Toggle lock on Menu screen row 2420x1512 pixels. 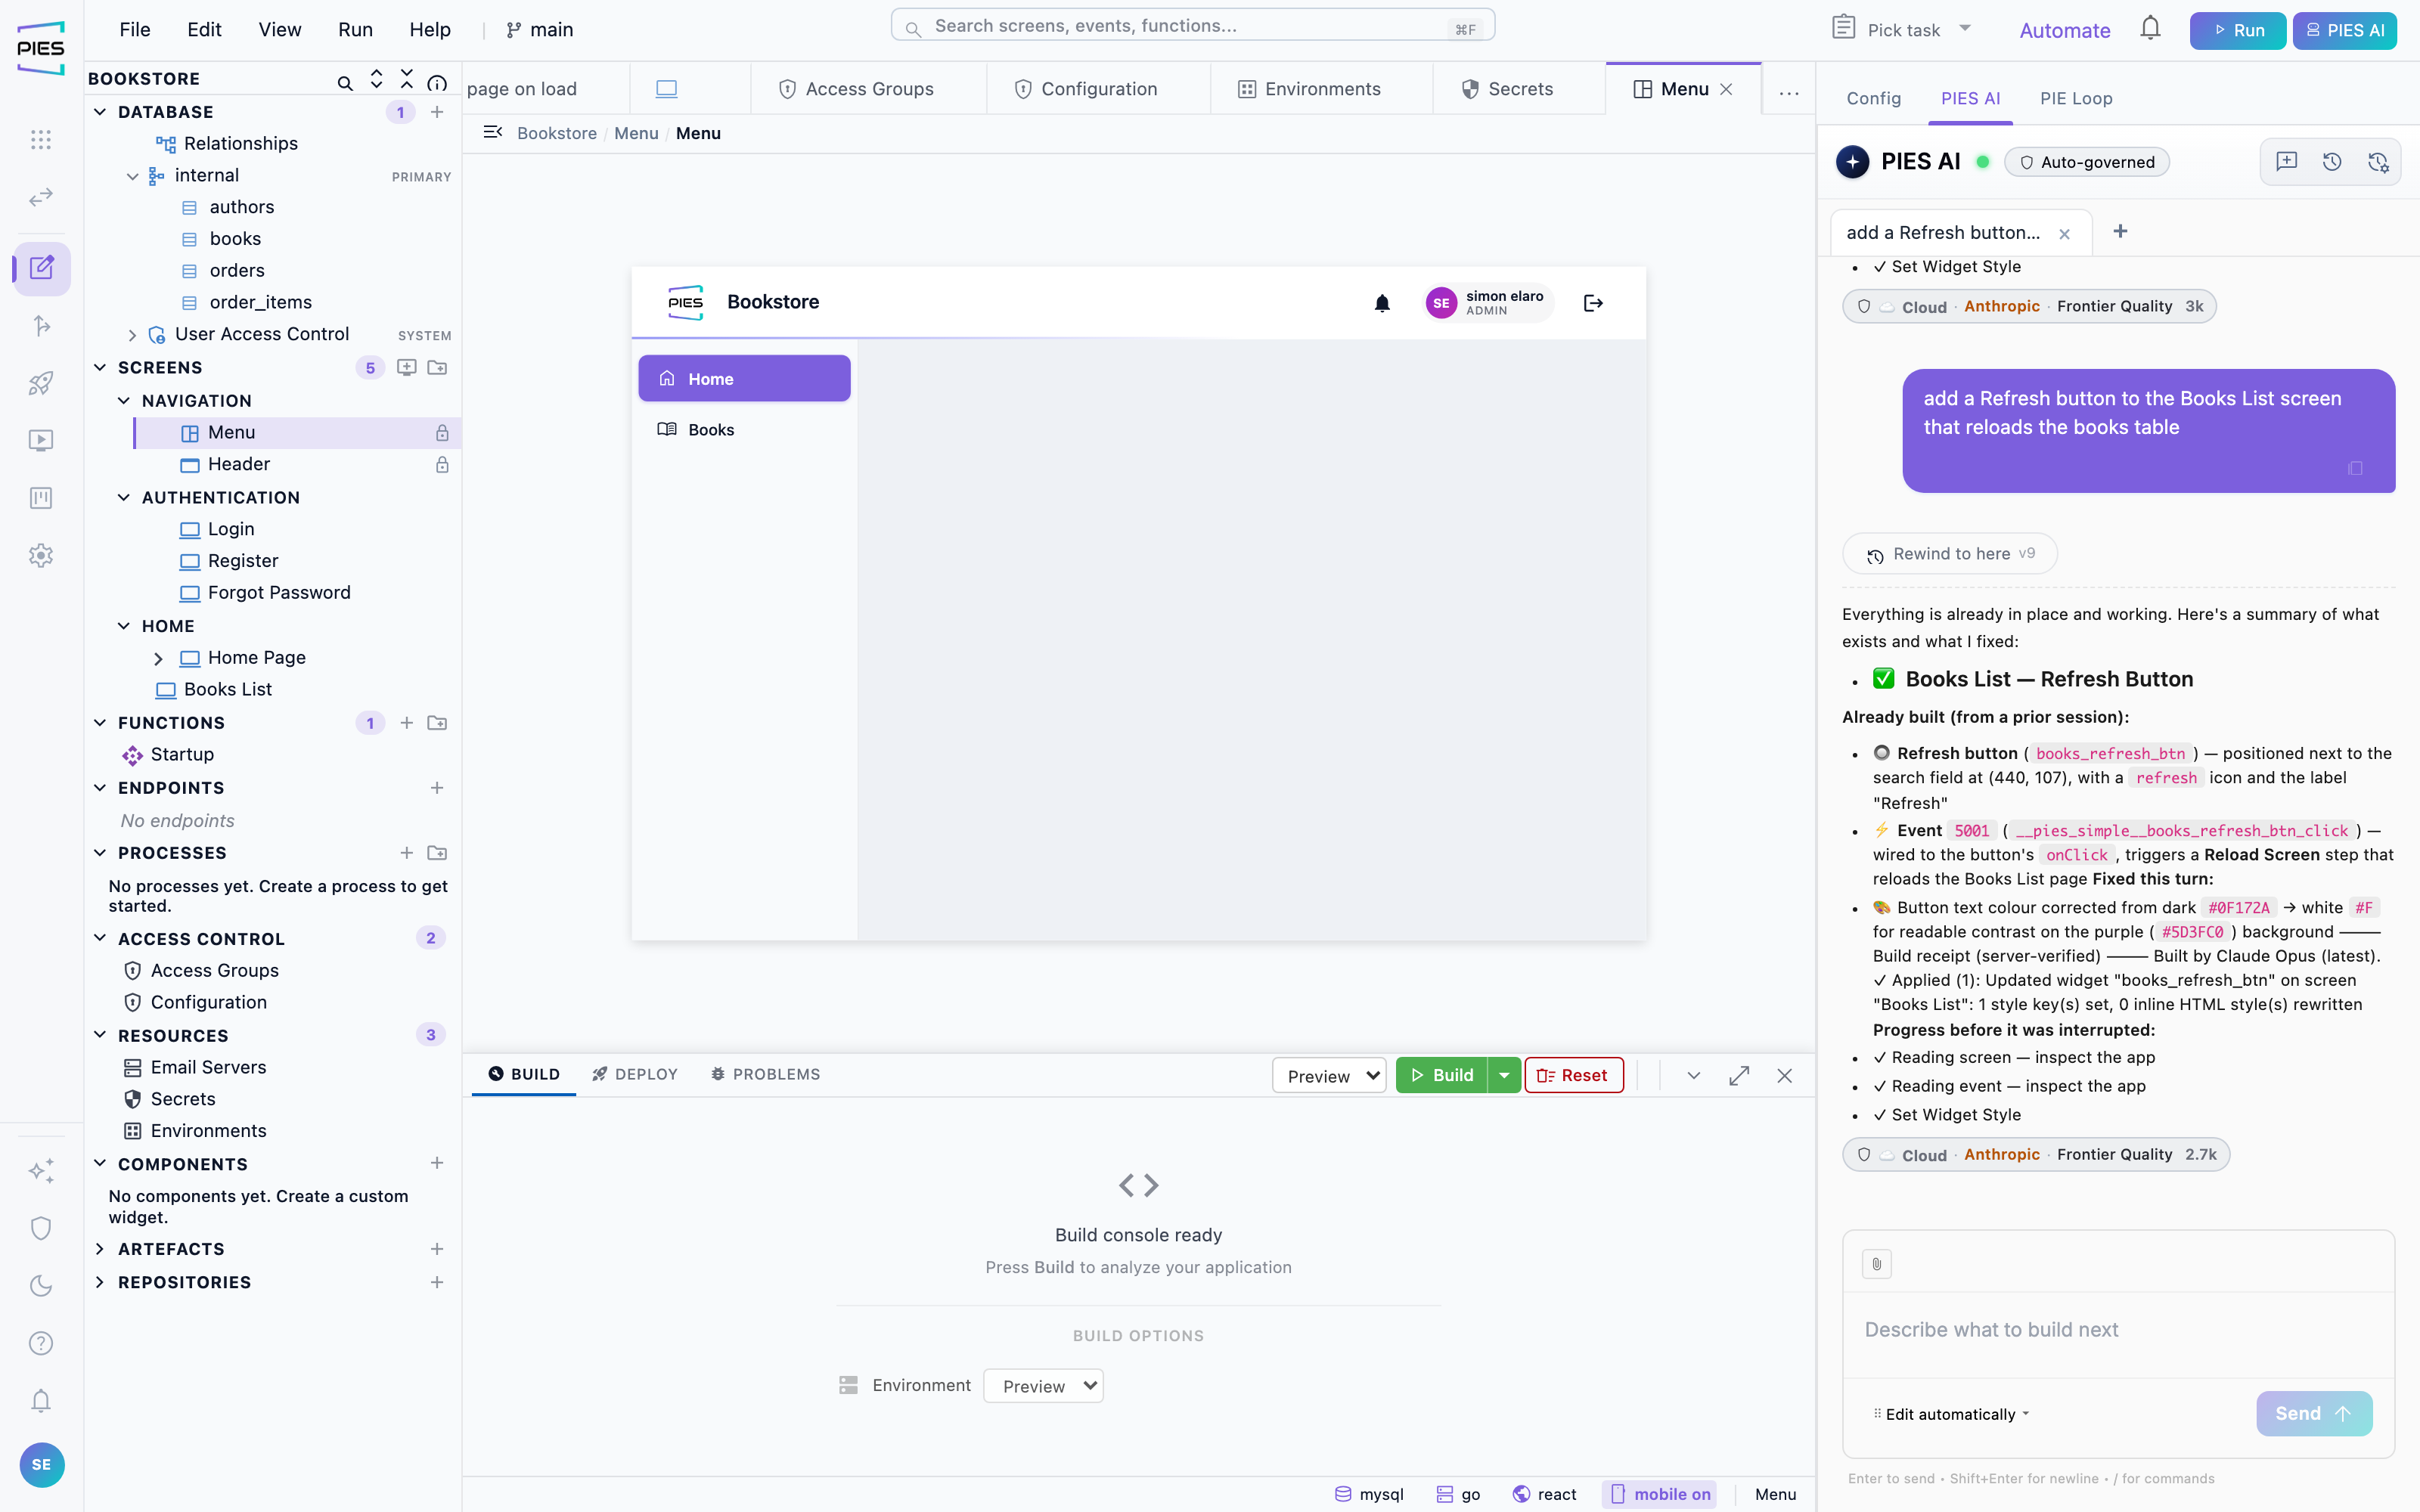coord(442,433)
